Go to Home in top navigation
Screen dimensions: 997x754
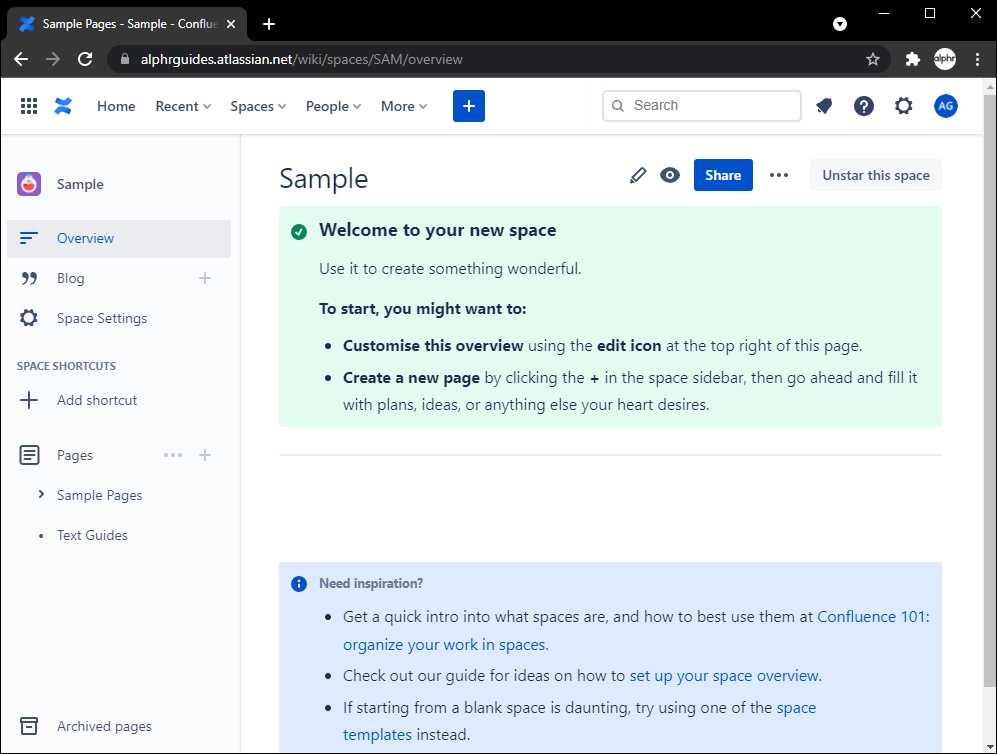tap(116, 106)
